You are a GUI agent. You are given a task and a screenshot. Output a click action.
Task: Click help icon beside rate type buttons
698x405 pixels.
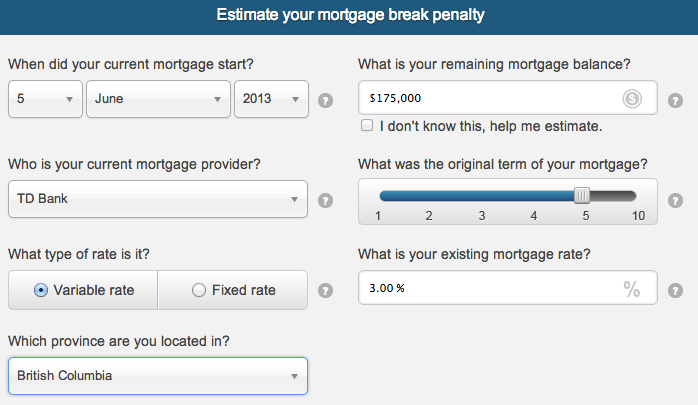325,291
